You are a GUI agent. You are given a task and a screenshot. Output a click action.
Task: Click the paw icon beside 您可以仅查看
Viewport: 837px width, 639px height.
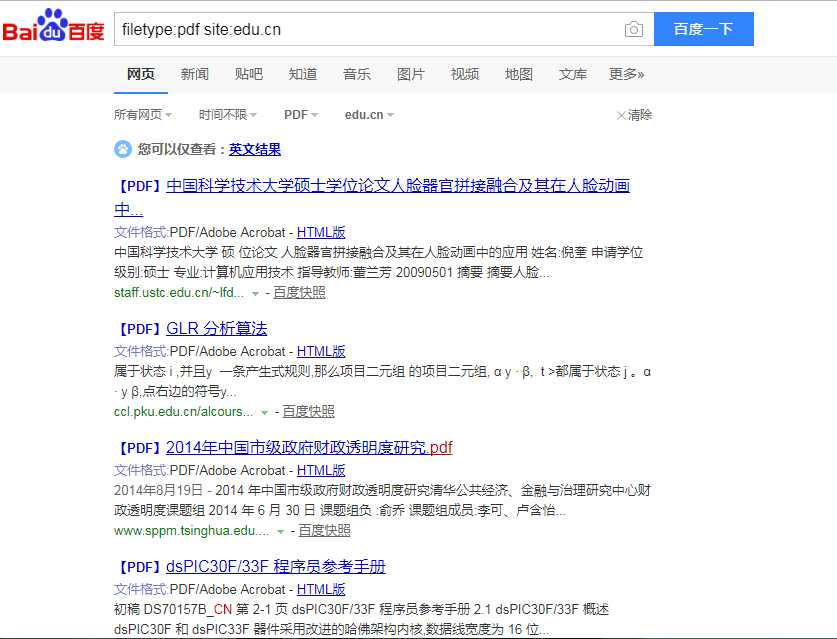123,149
